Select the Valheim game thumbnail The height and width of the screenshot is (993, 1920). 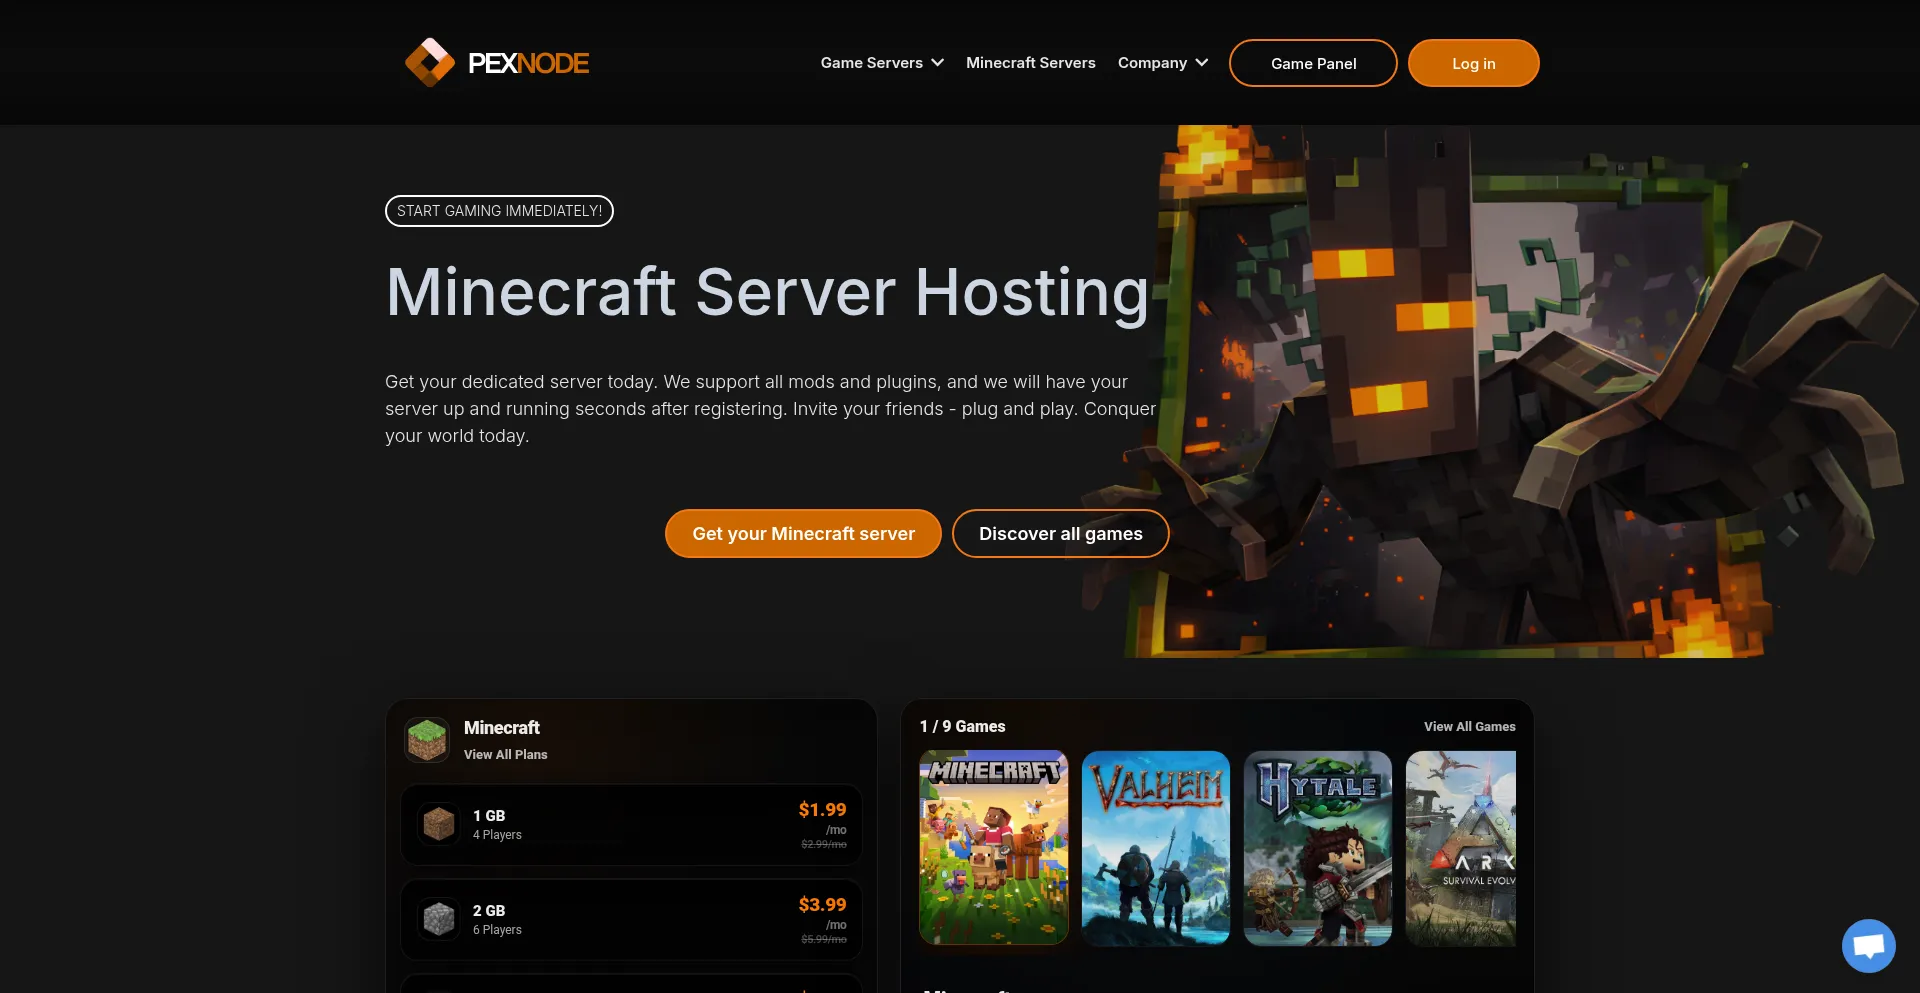pyautogui.click(x=1155, y=848)
